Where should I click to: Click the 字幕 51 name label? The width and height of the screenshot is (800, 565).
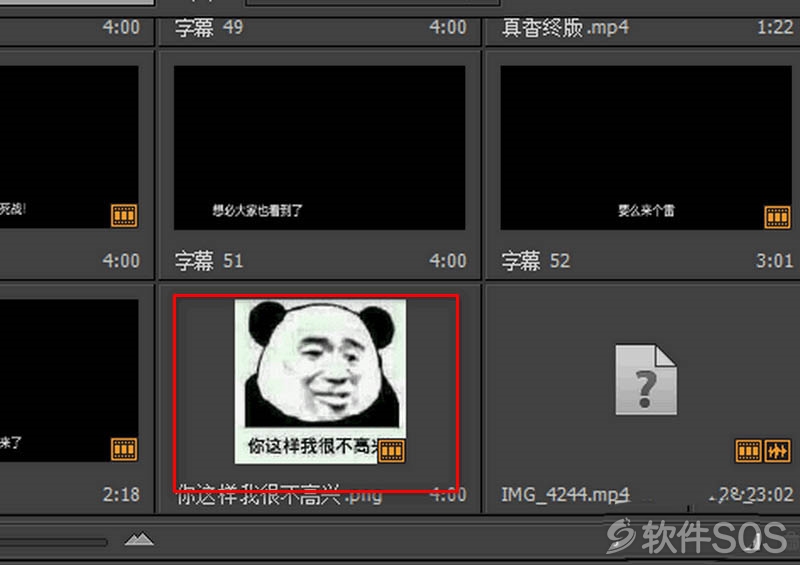pyautogui.click(x=209, y=261)
